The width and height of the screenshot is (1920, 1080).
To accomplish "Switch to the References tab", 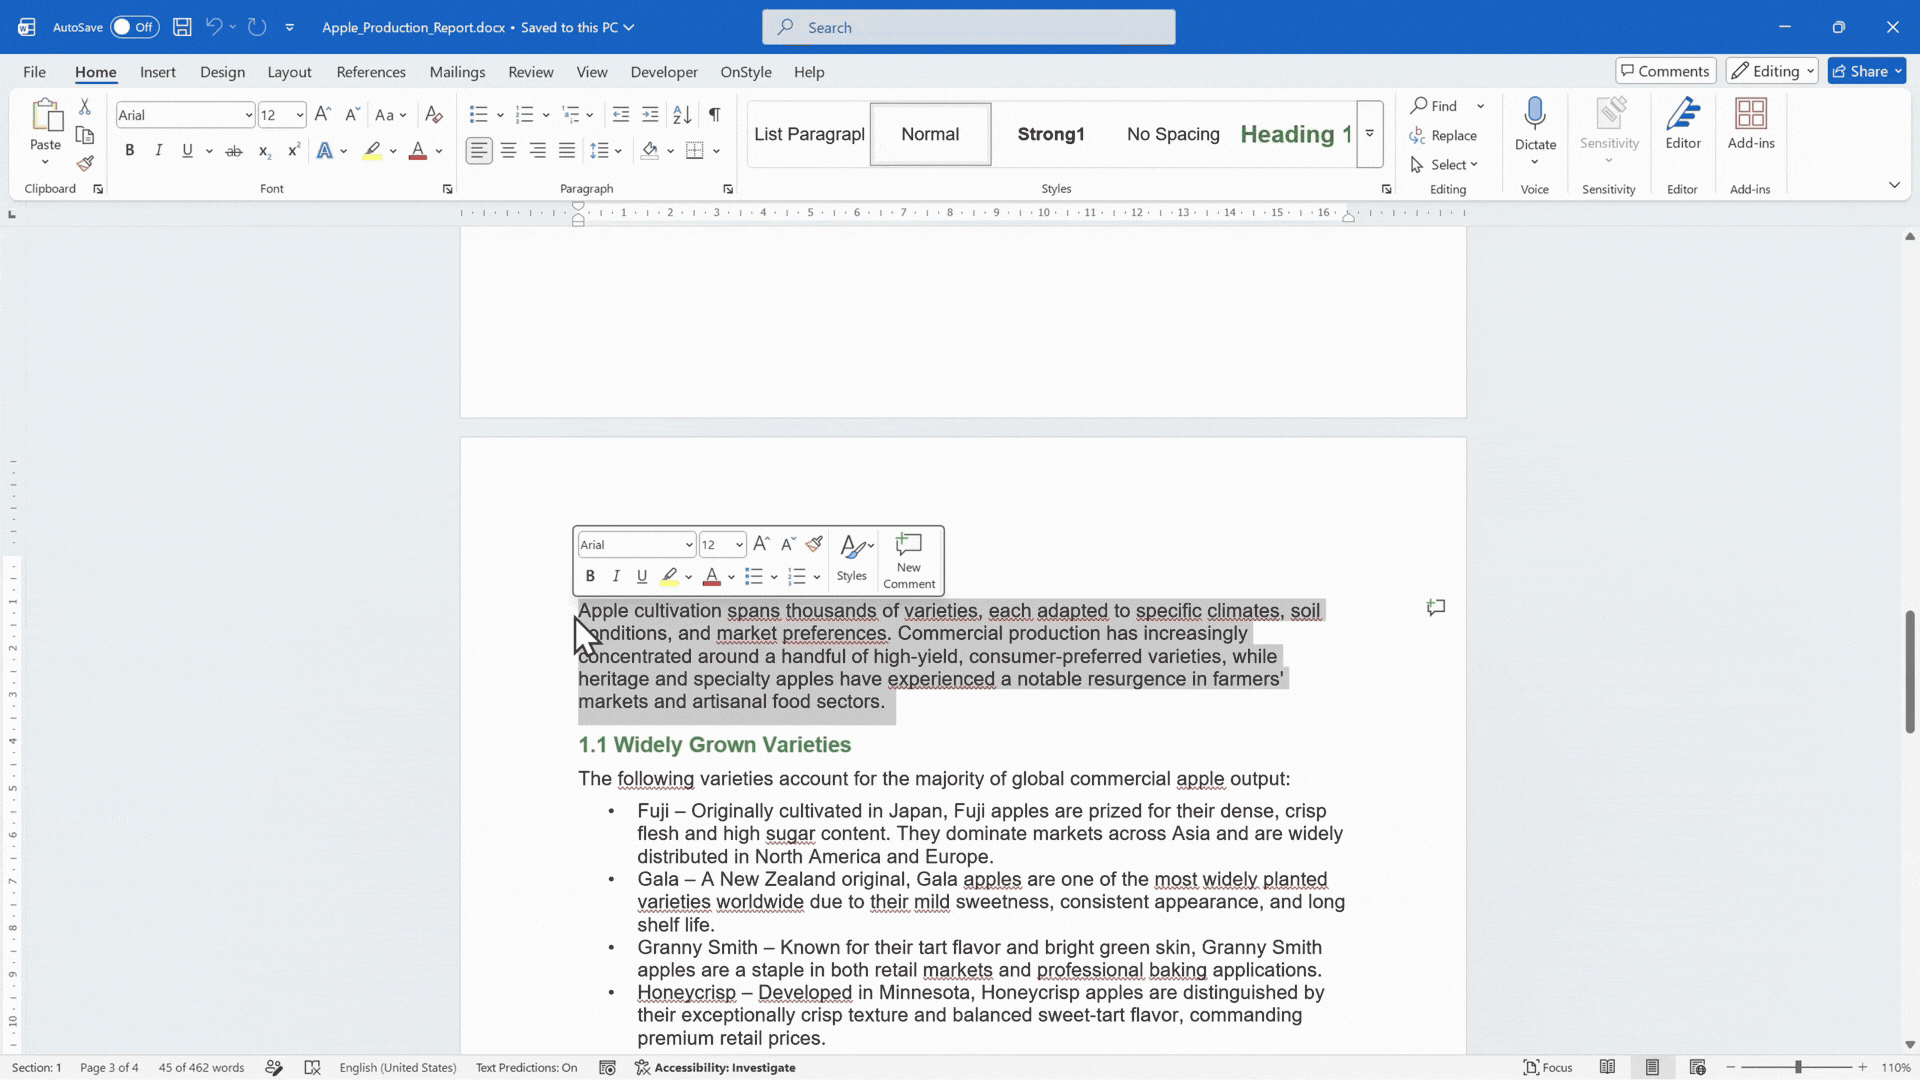I will 371,72.
